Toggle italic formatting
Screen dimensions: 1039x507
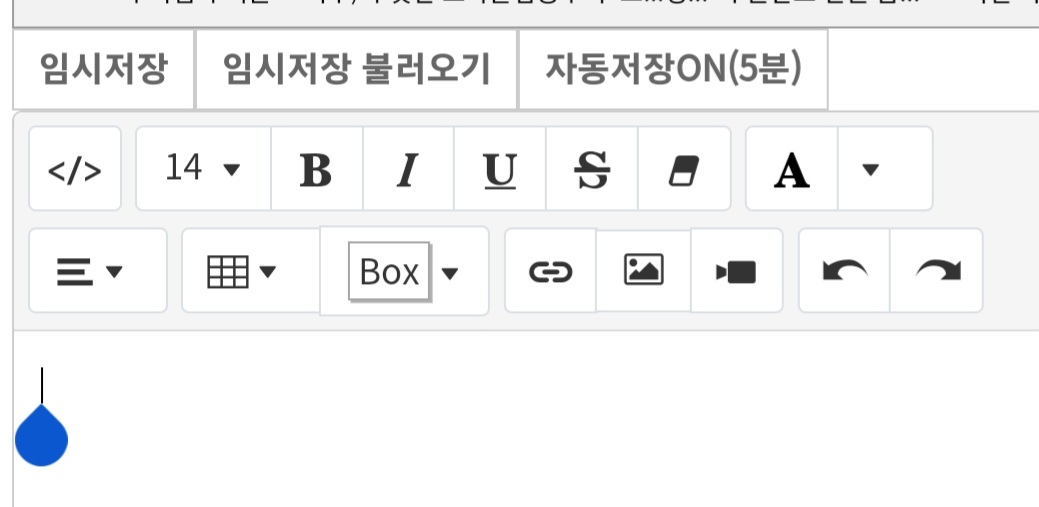408,168
